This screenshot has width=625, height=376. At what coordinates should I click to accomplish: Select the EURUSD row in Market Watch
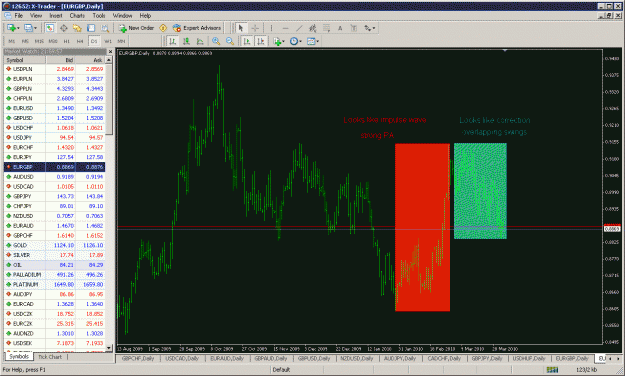55,108
